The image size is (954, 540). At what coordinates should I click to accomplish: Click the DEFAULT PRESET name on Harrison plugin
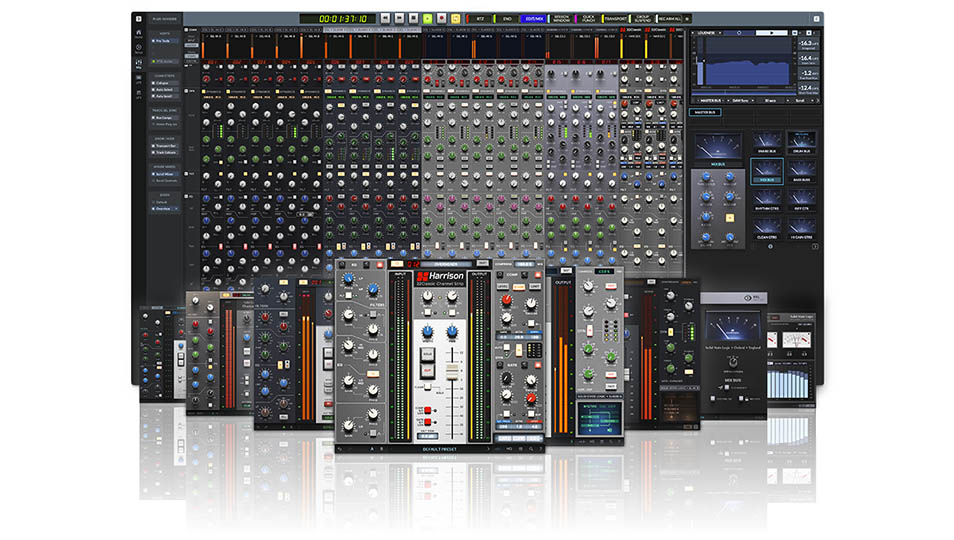[439, 449]
